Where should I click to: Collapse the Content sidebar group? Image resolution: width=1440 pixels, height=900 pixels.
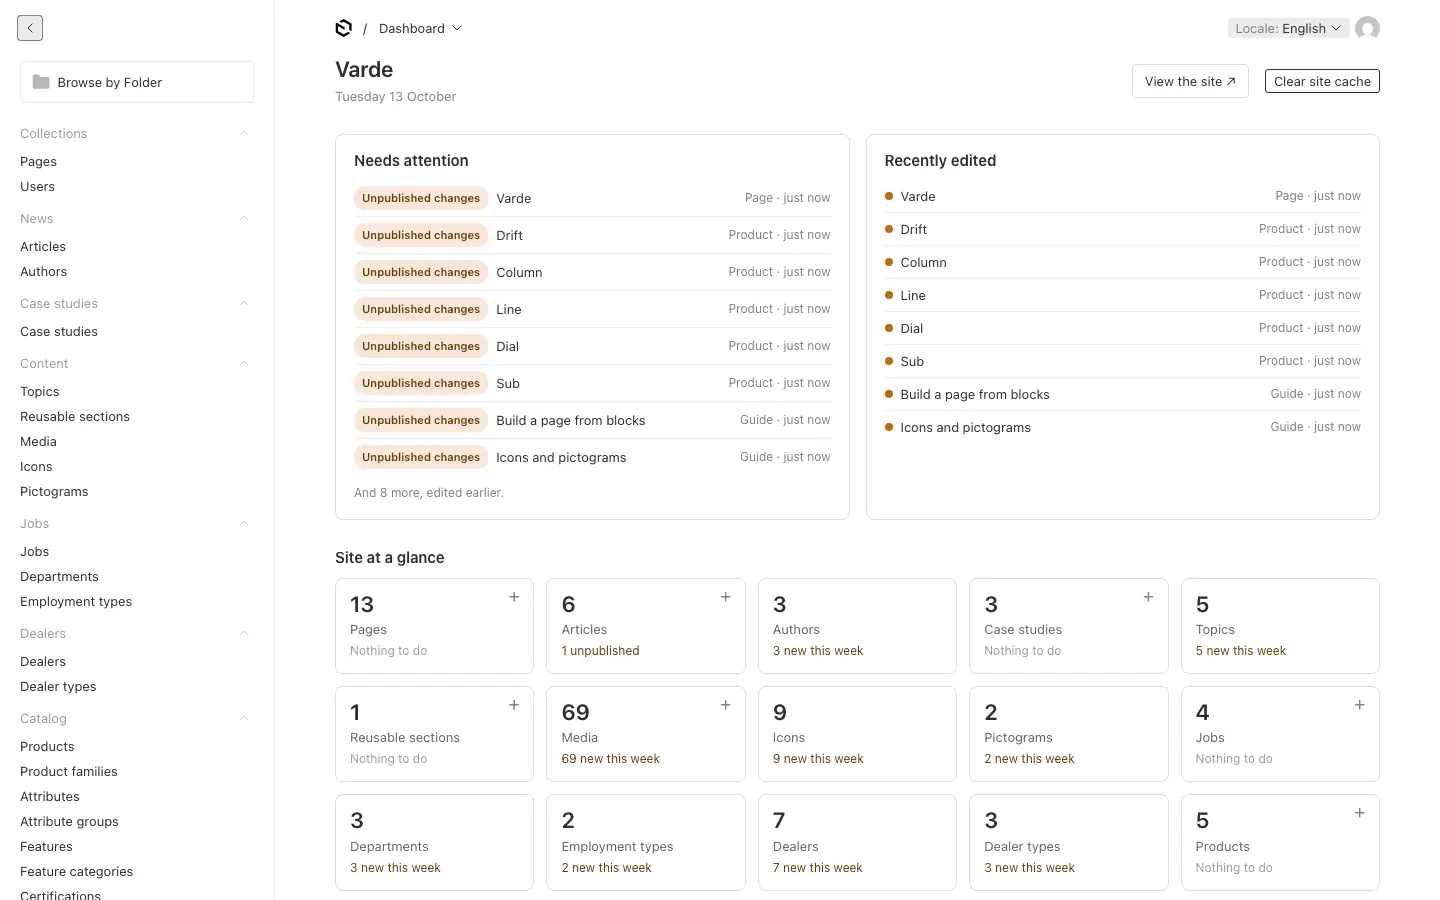244,363
